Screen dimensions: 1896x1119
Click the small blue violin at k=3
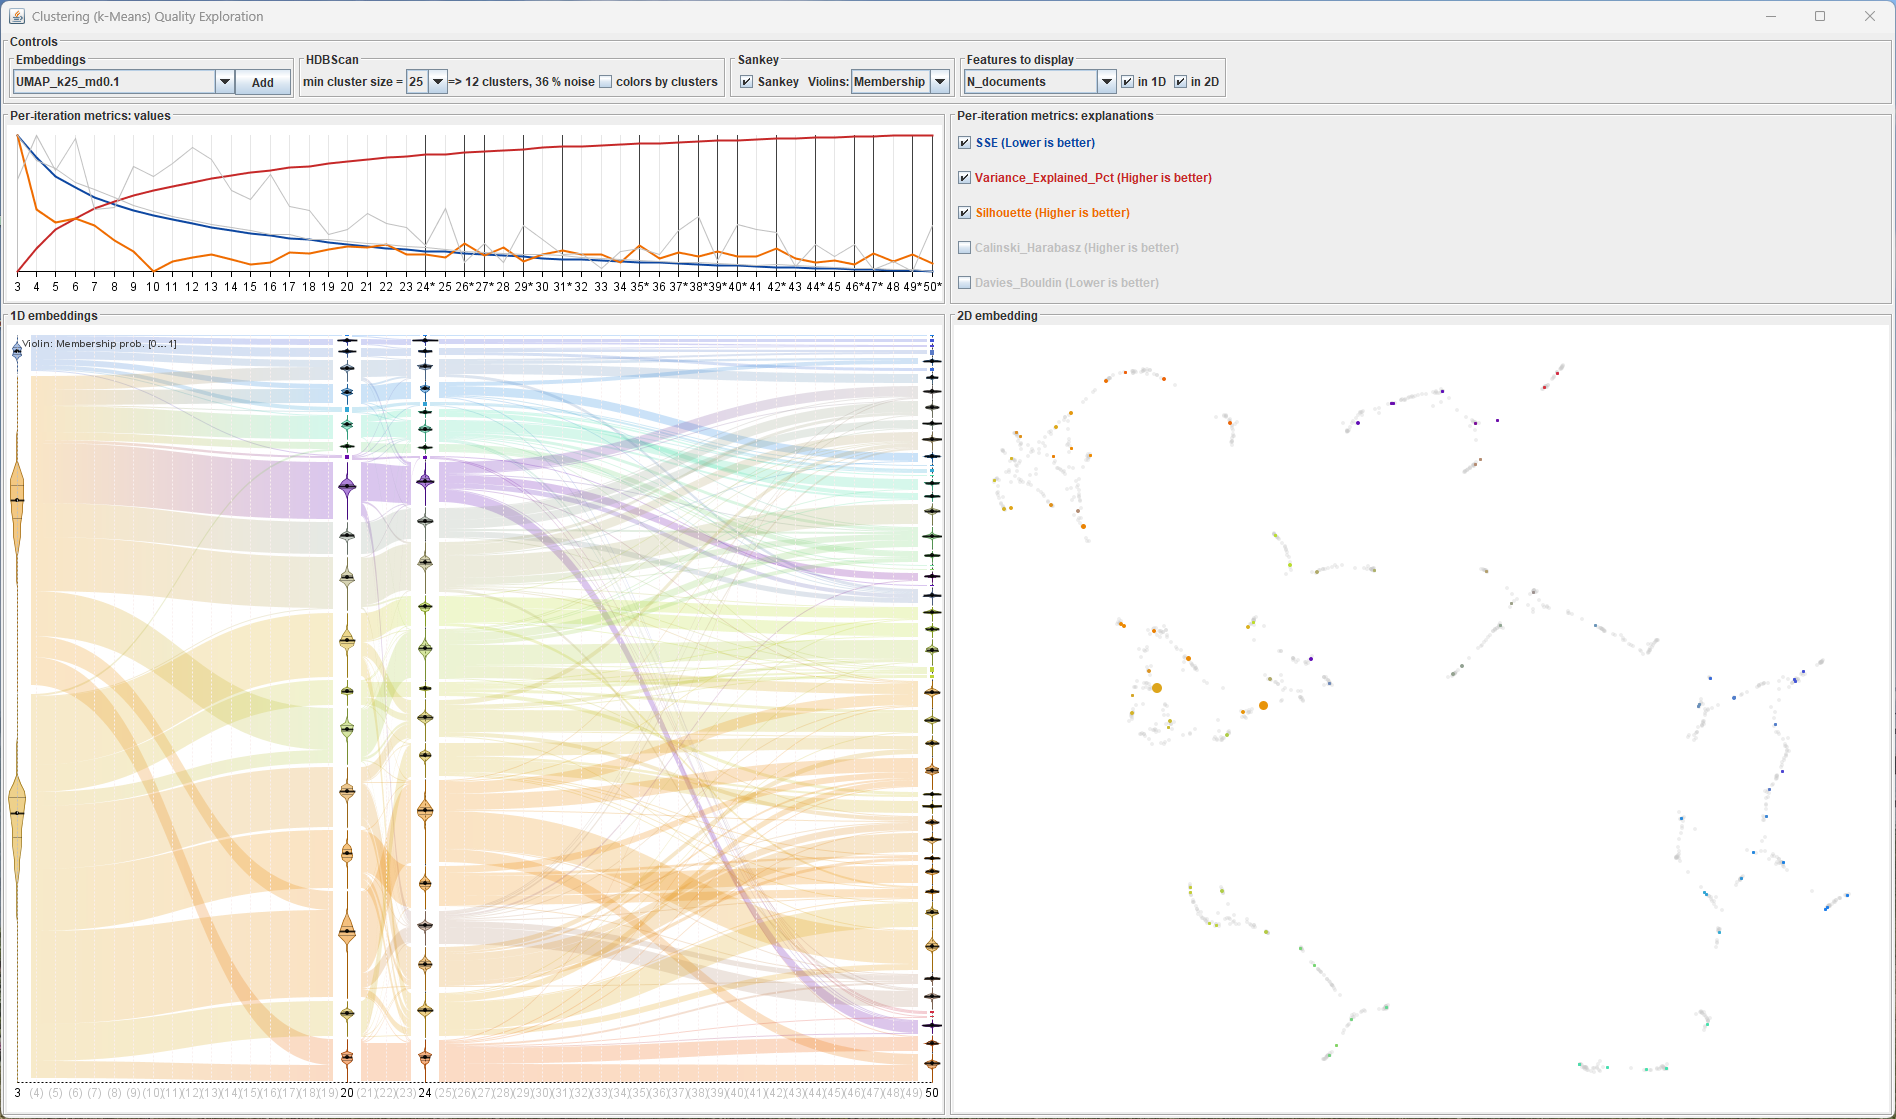[17, 350]
